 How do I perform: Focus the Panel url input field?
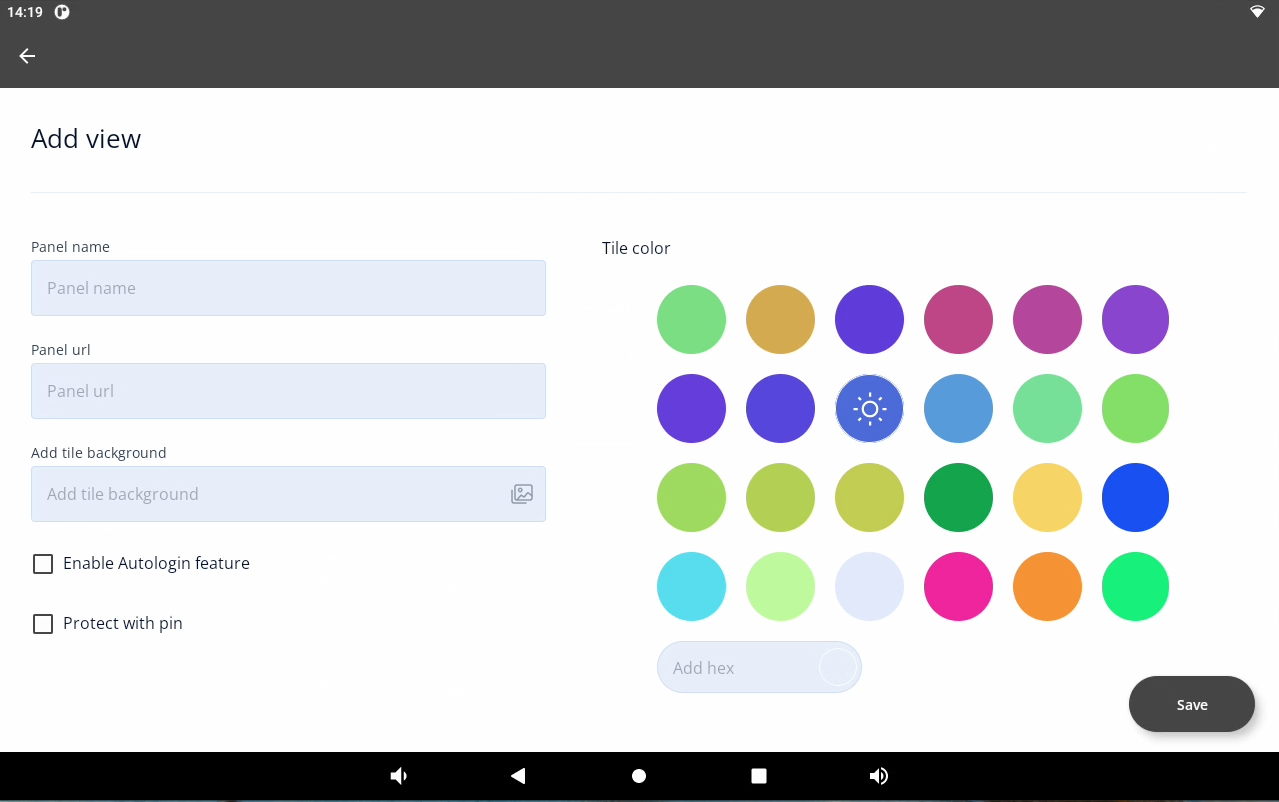click(288, 391)
